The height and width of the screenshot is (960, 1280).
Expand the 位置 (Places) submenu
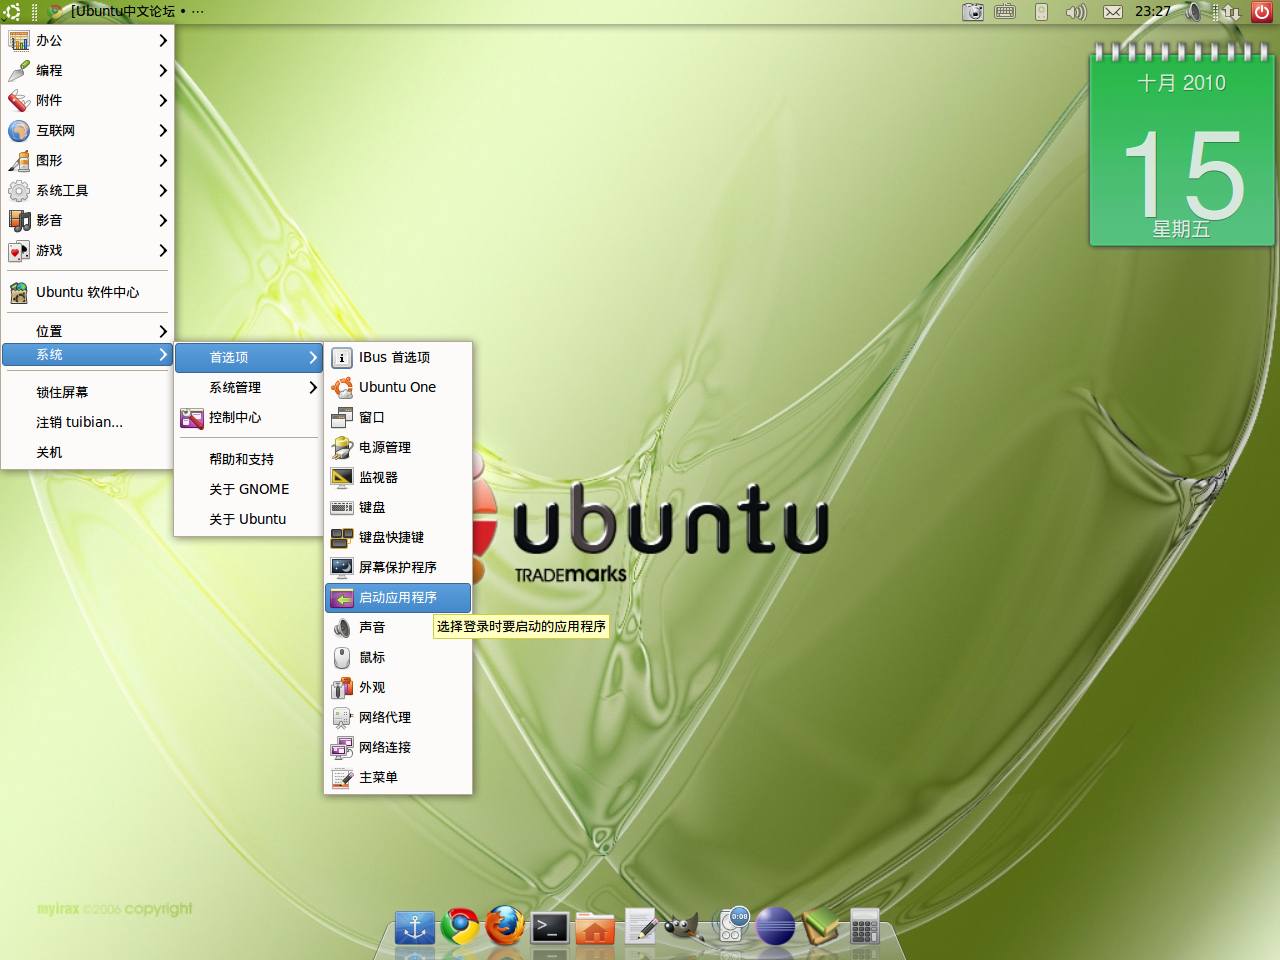88,330
